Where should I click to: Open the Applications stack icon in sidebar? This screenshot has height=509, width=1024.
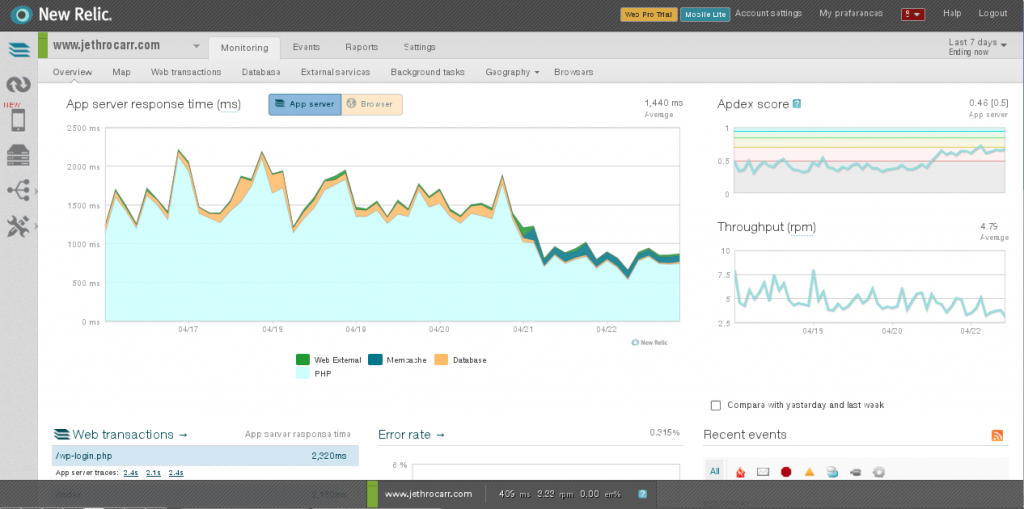tap(18, 50)
